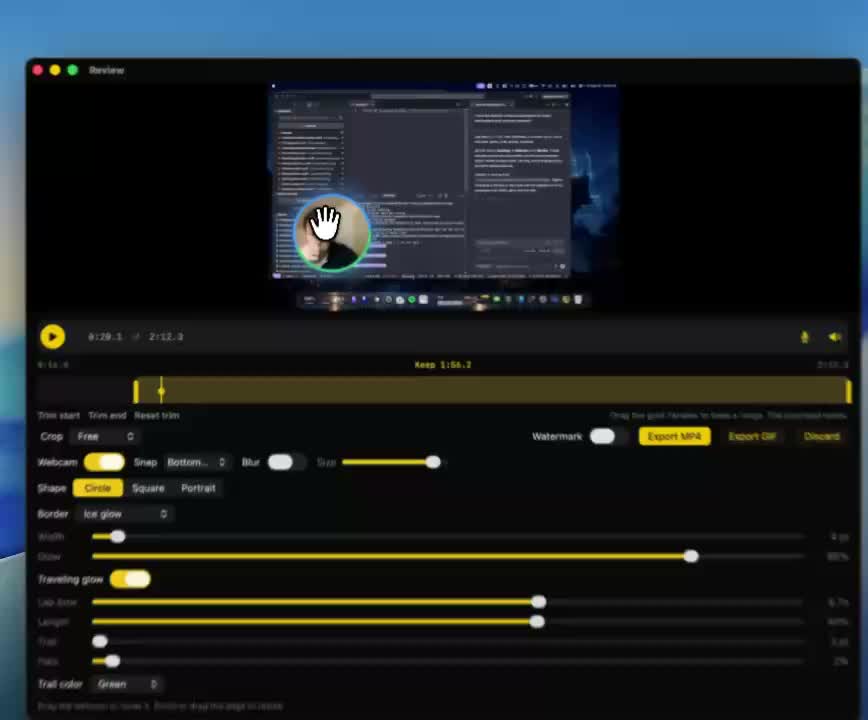
Task: Set Trim start at current position
Action: point(59,415)
